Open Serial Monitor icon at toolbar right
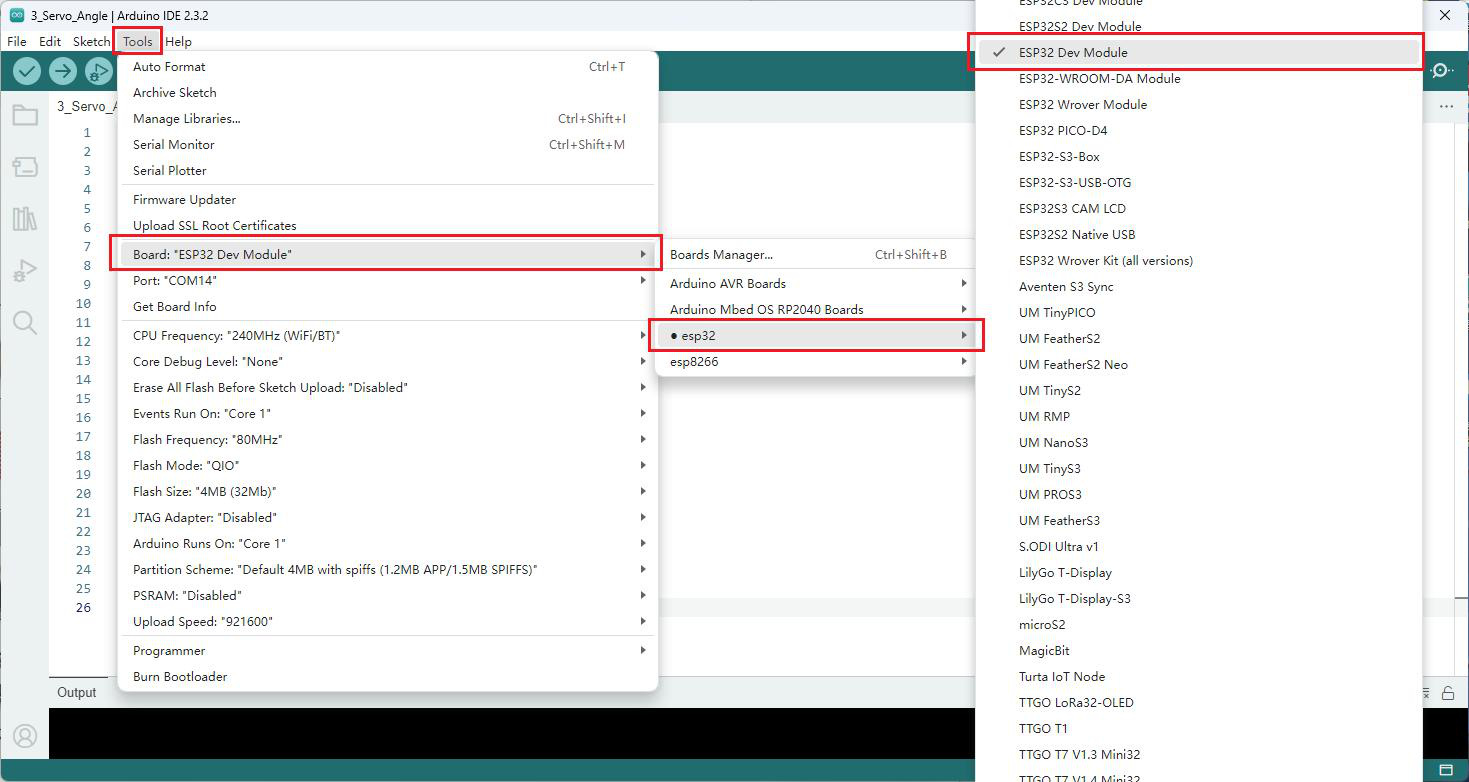 (1441, 70)
